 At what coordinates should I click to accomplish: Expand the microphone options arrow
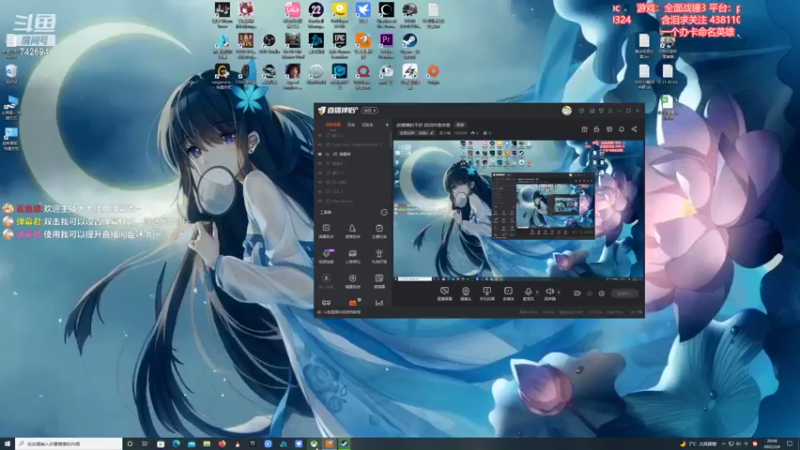(x=537, y=292)
